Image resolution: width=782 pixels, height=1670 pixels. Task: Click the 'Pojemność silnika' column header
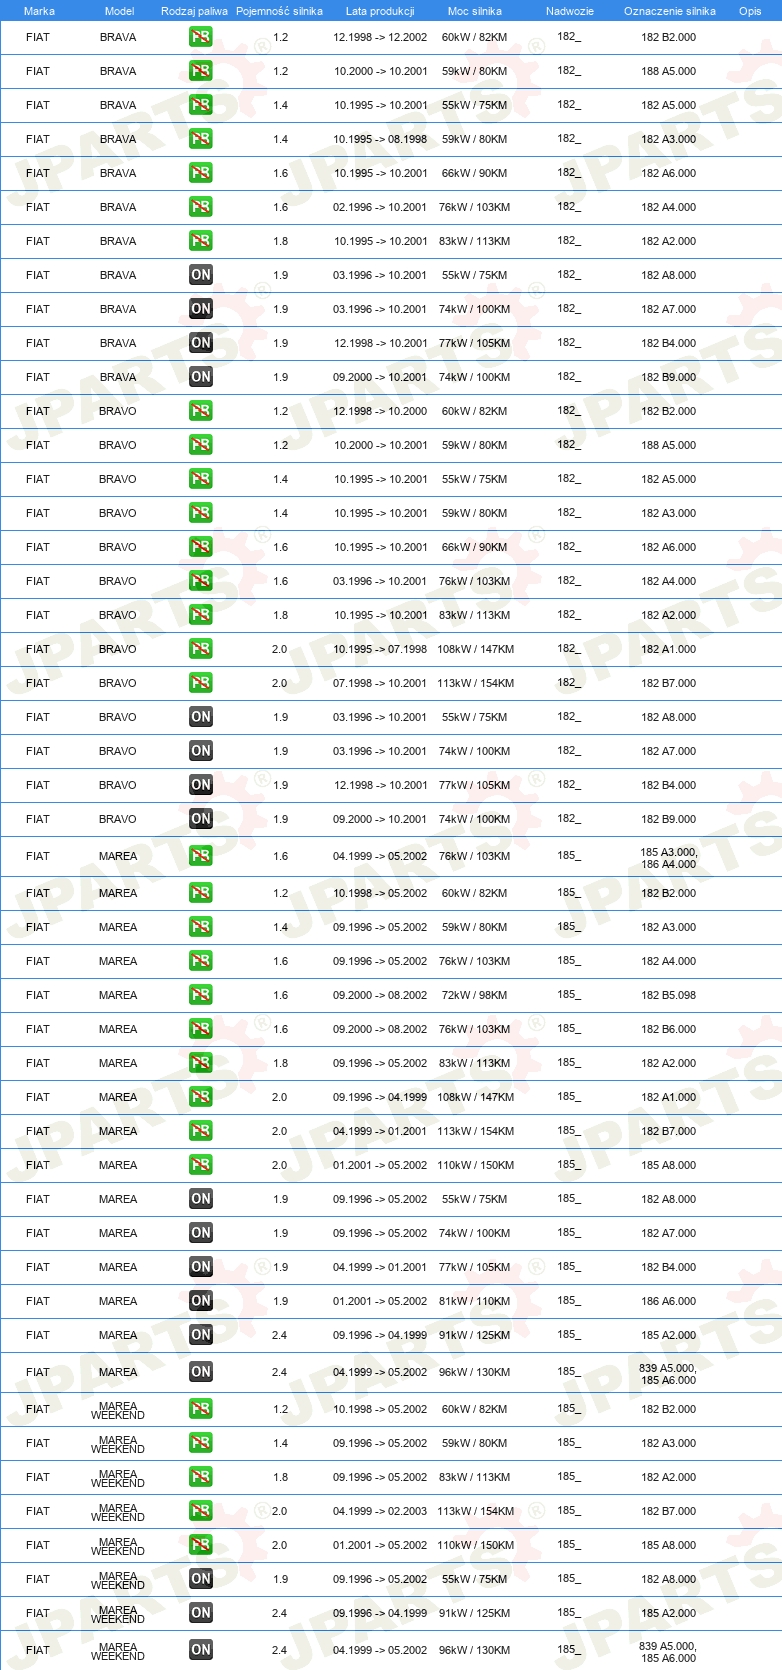(279, 11)
